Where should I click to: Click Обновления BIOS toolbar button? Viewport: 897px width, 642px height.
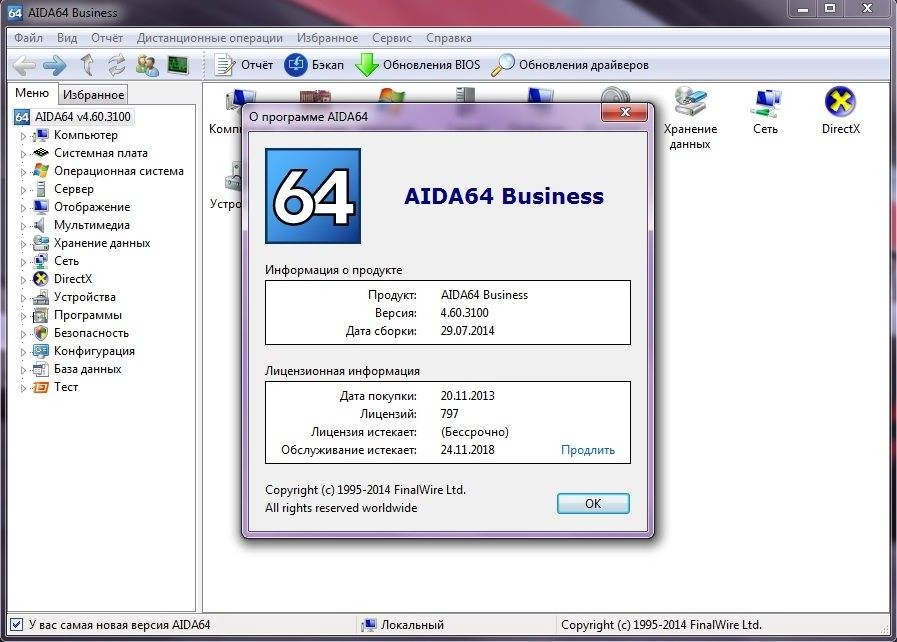(418, 65)
